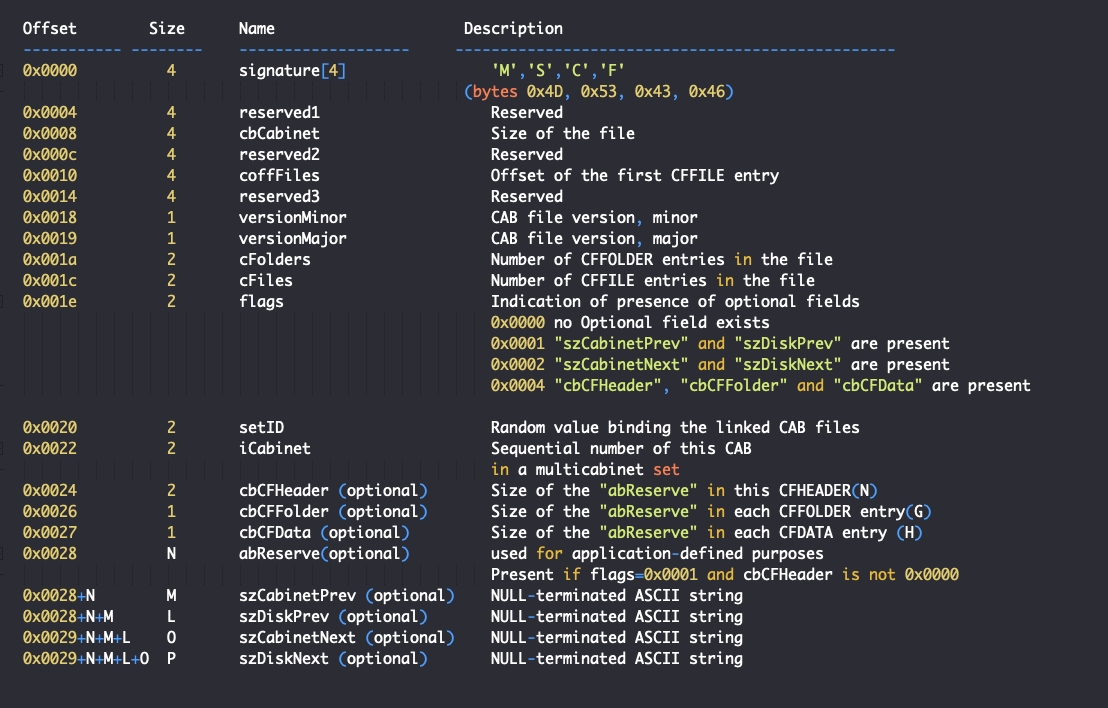
Task: Click the iCabinet field name
Action: (275, 448)
